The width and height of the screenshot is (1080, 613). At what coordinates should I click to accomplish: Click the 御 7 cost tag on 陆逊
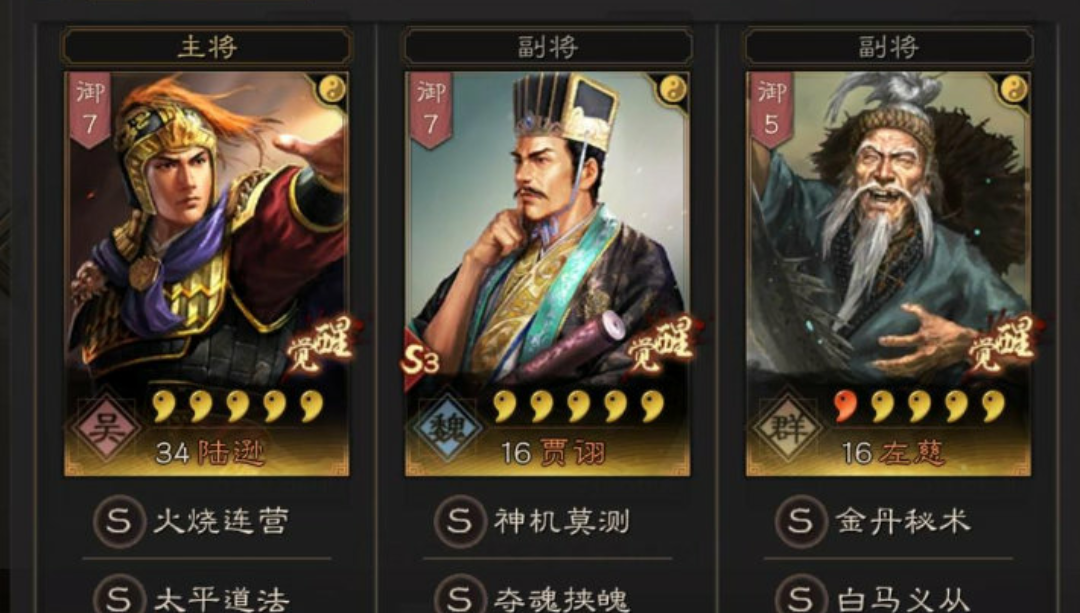(90, 109)
